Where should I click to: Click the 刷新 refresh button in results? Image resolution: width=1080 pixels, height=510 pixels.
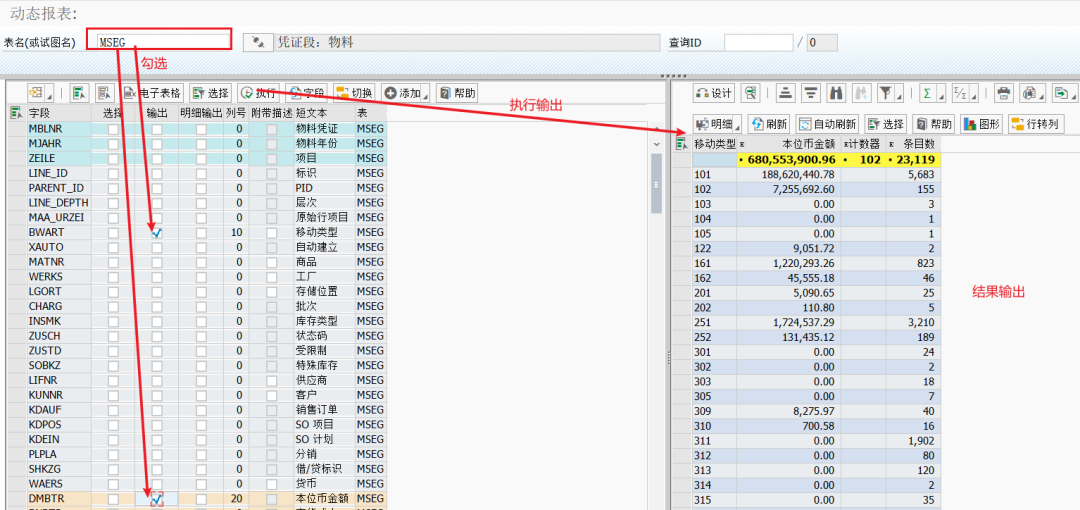[768, 124]
